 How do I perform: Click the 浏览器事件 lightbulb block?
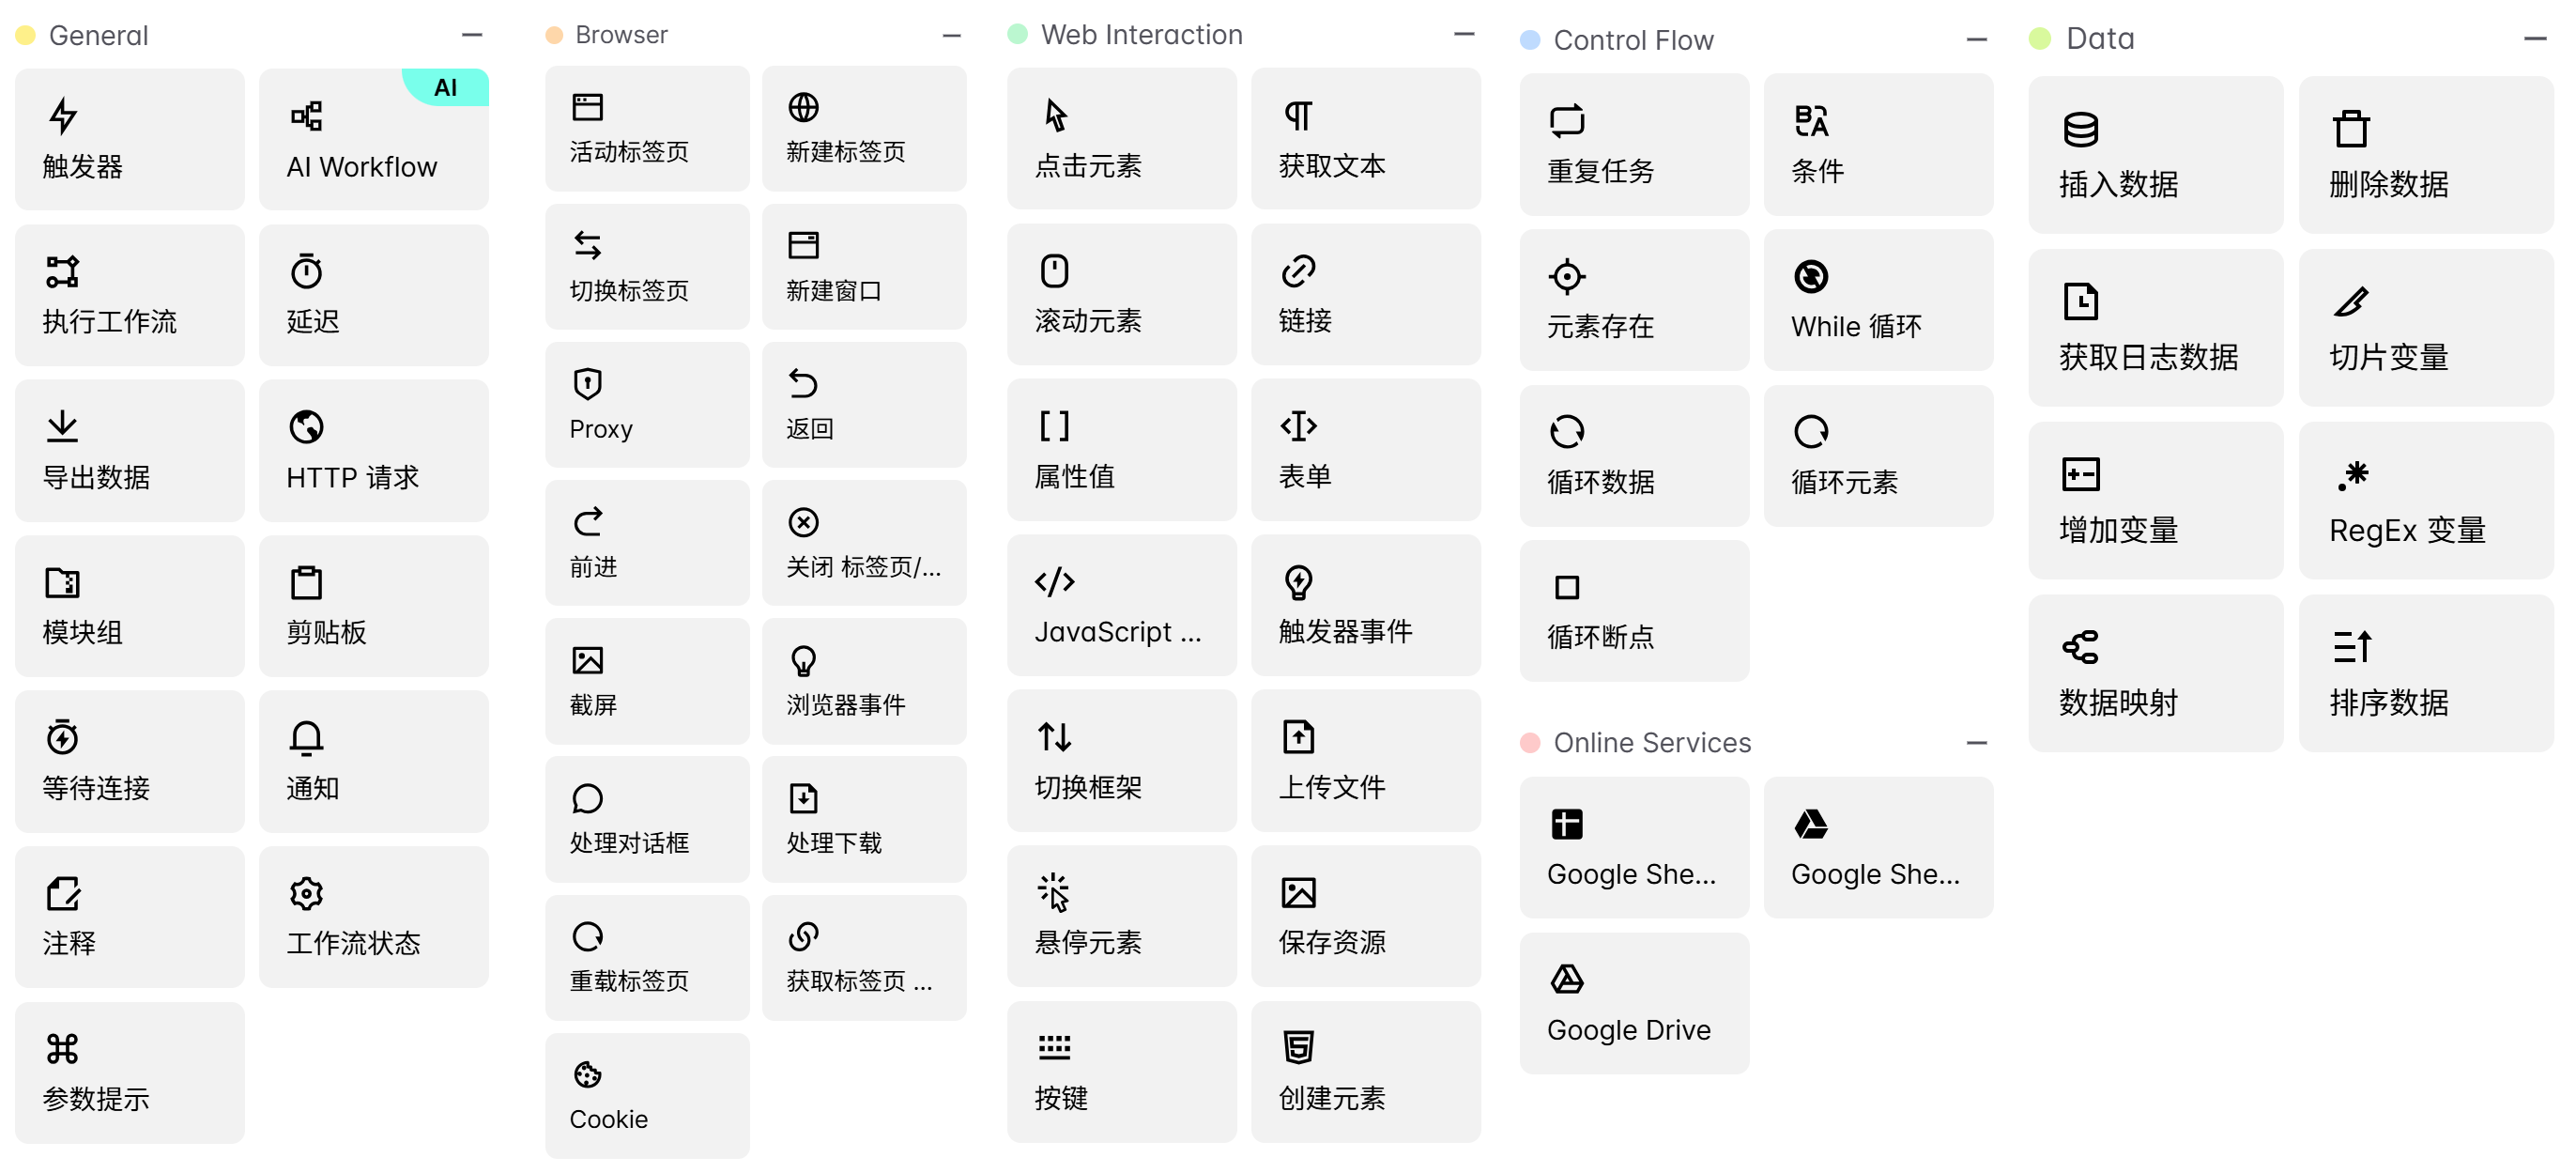[864, 681]
